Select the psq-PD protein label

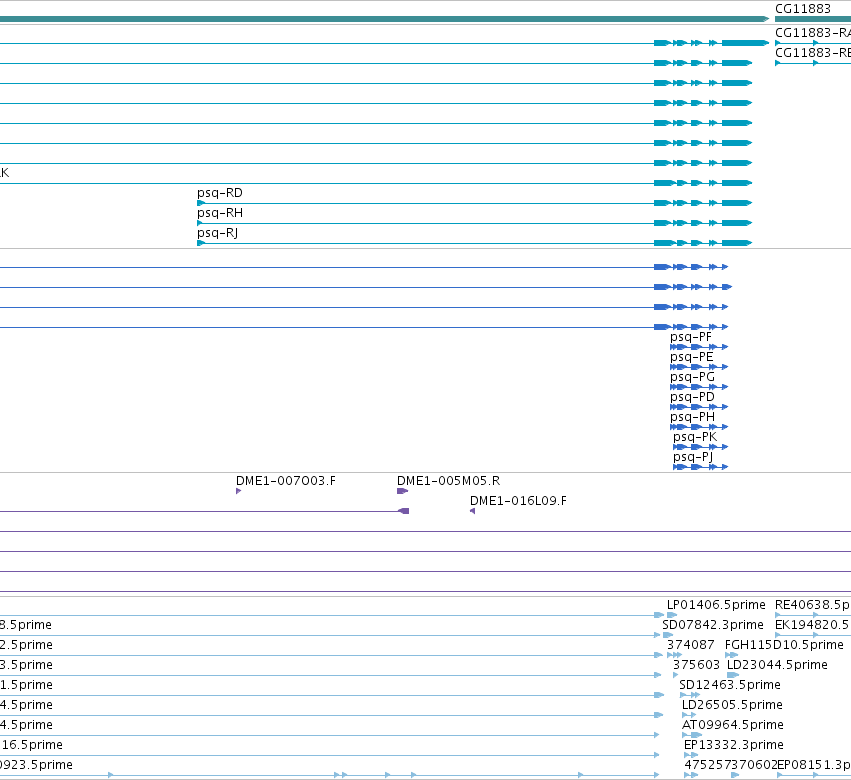click(x=693, y=397)
